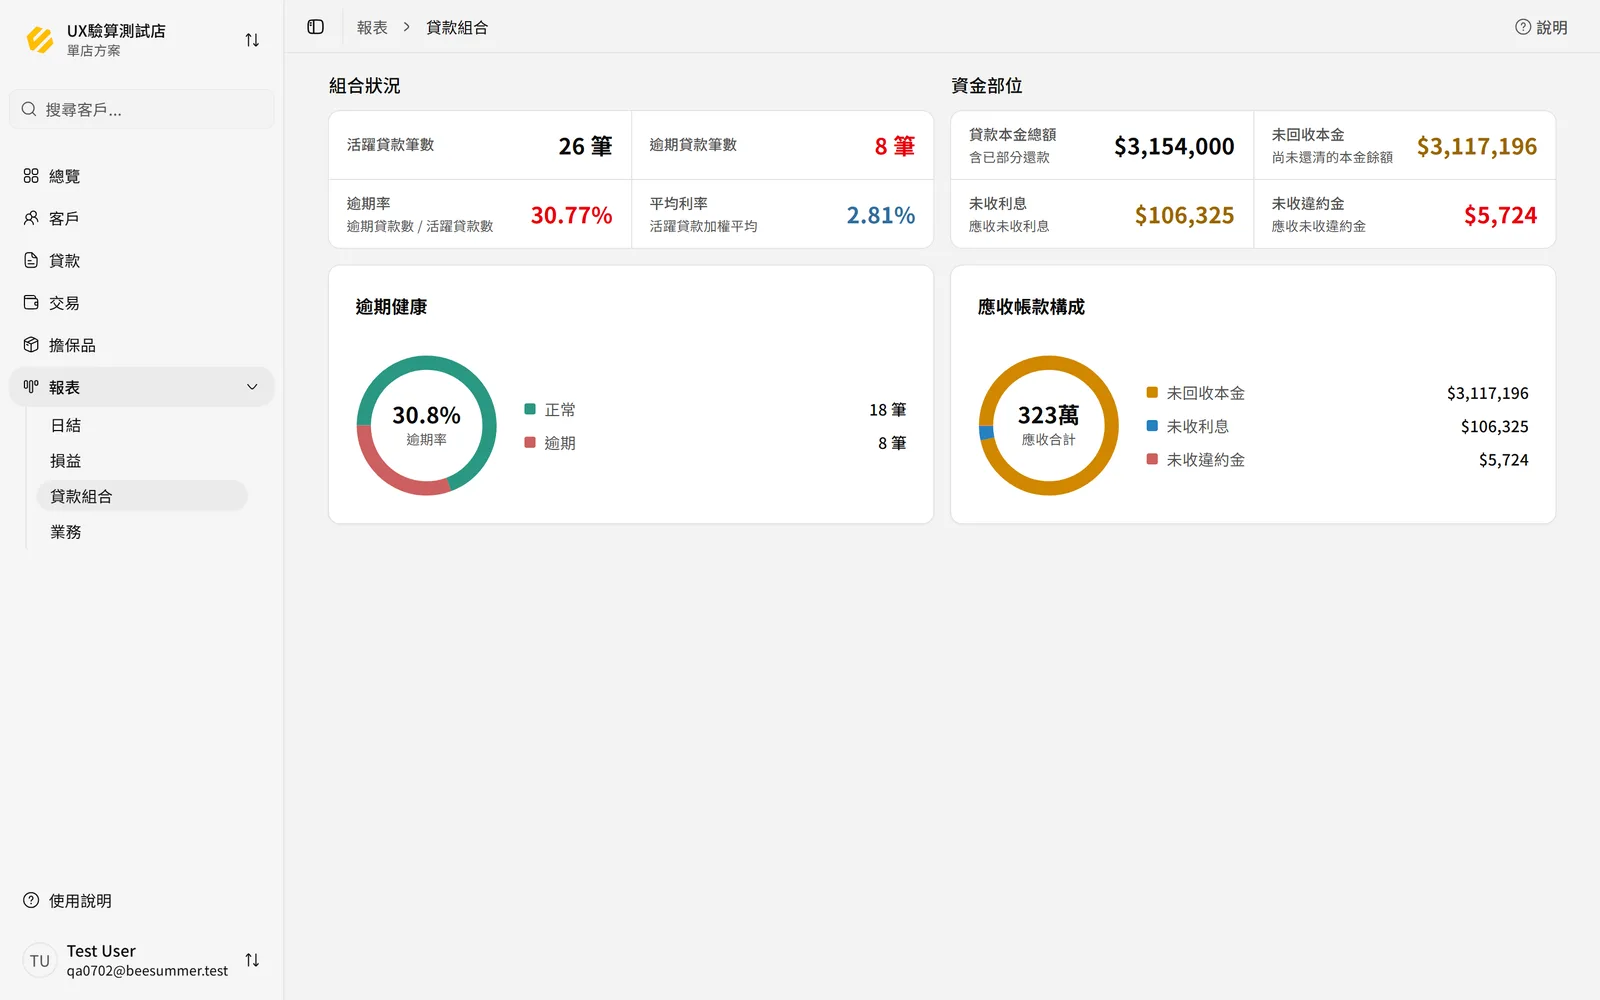Image resolution: width=1600 pixels, height=1000 pixels.
Task: Click the TU user avatar
Action: point(40,960)
